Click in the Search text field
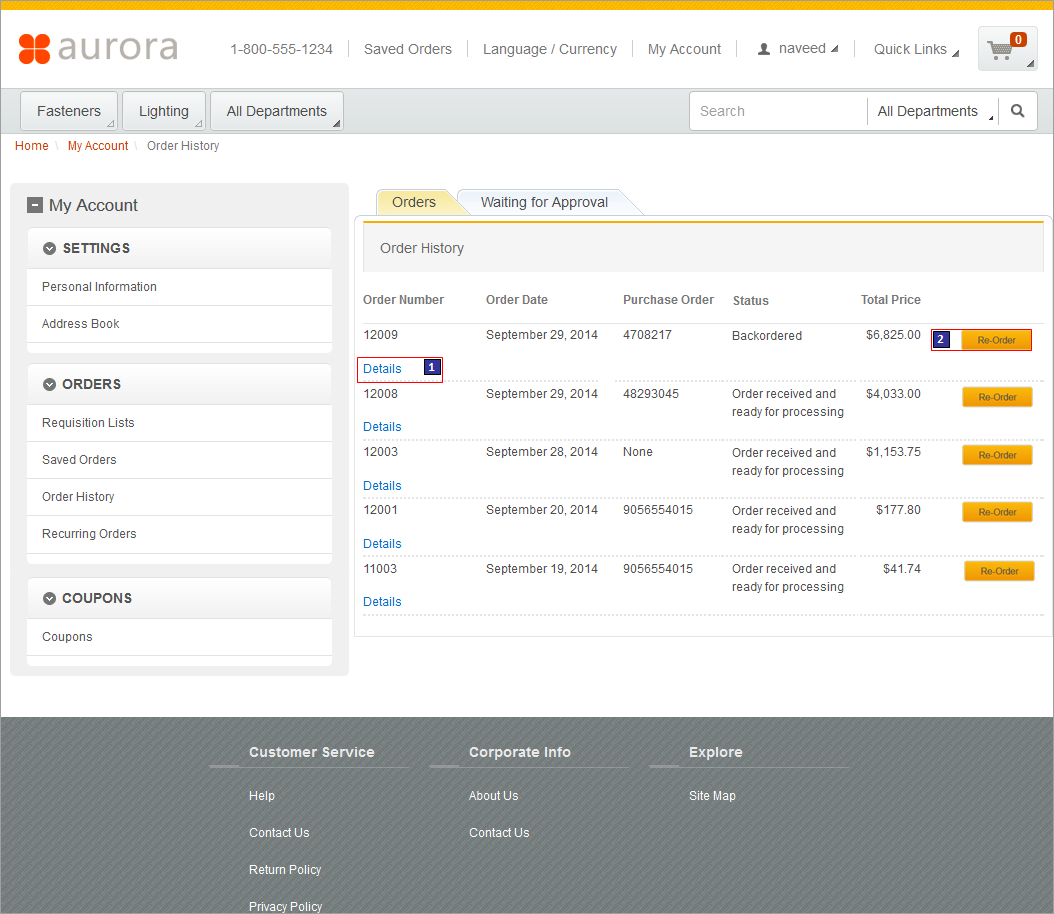The height and width of the screenshot is (914, 1054). point(777,111)
